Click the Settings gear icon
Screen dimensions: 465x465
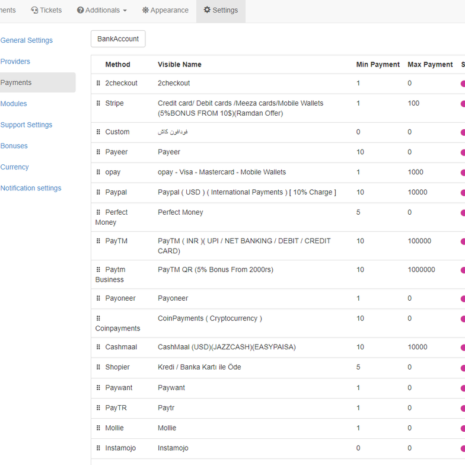point(207,10)
